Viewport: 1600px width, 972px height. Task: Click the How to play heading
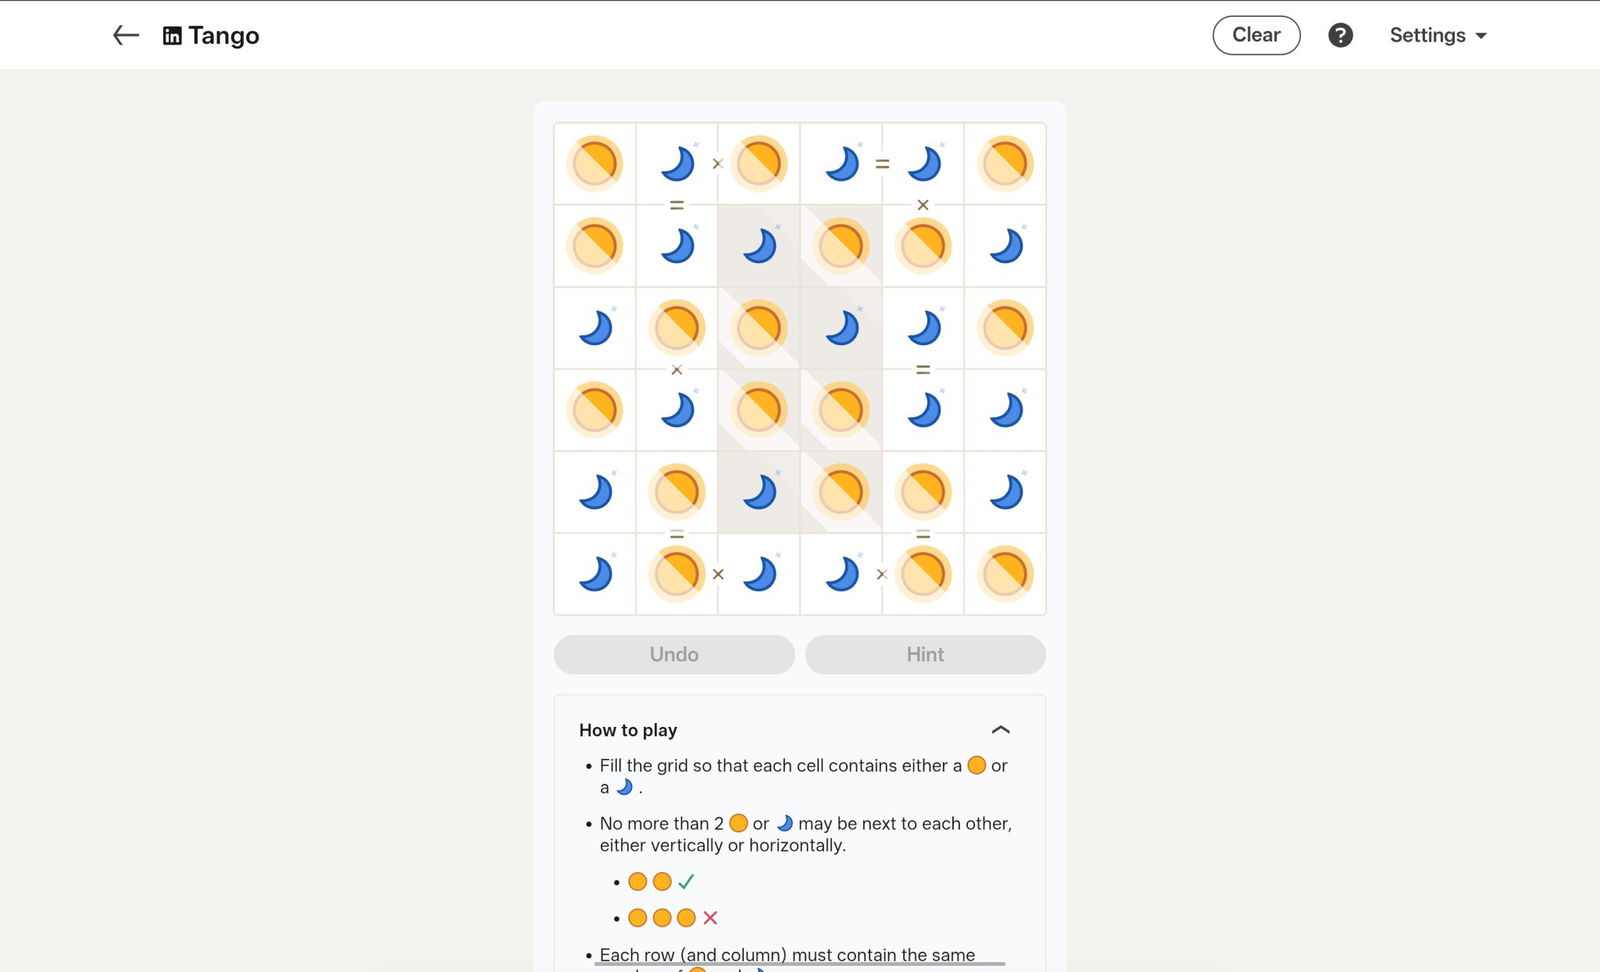point(628,730)
